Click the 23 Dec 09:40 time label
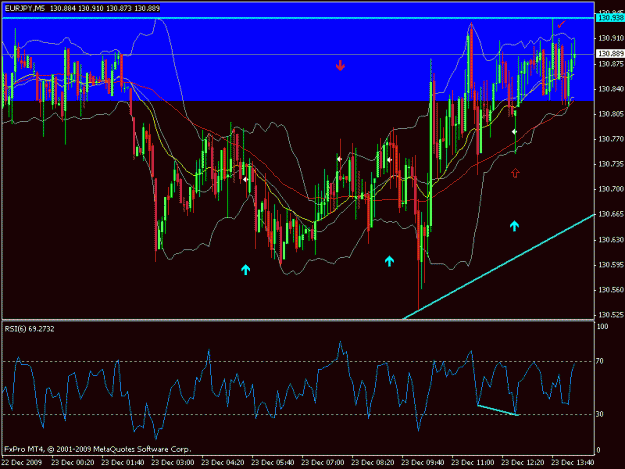Screen dimensions: 625x469 [x=423, y=463]
